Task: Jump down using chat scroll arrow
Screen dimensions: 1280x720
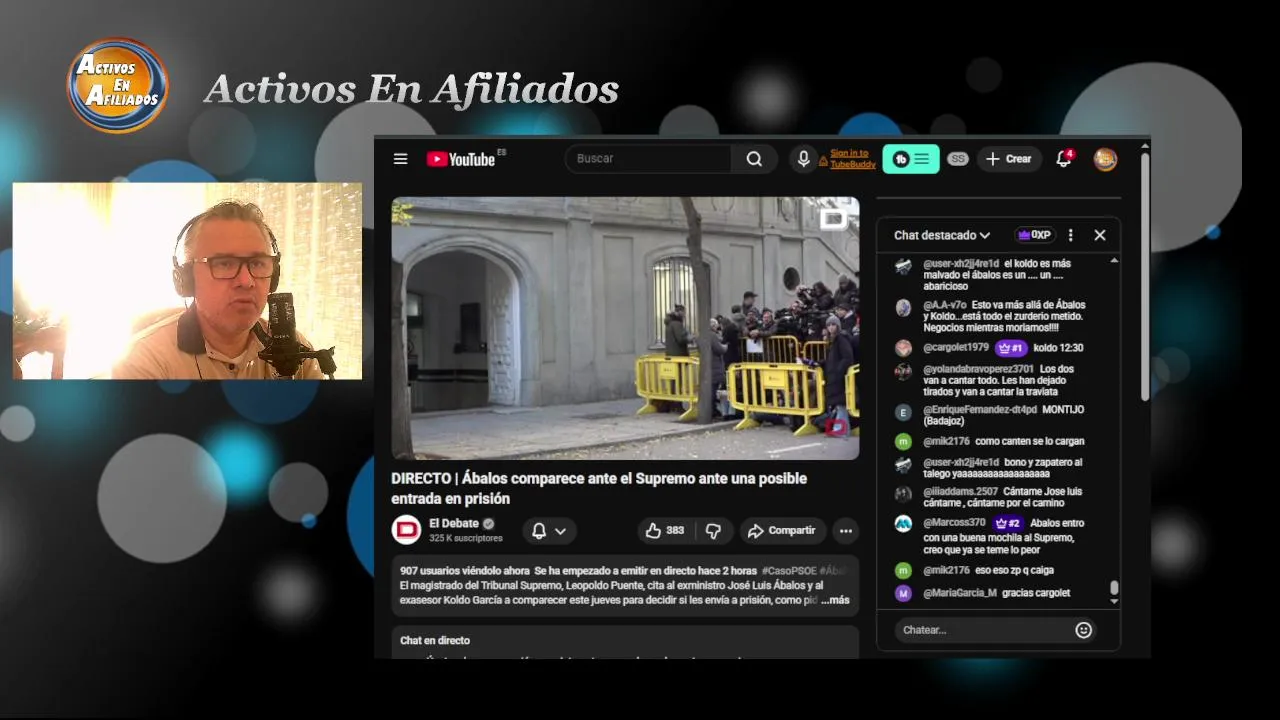Action: [1114, 602]
